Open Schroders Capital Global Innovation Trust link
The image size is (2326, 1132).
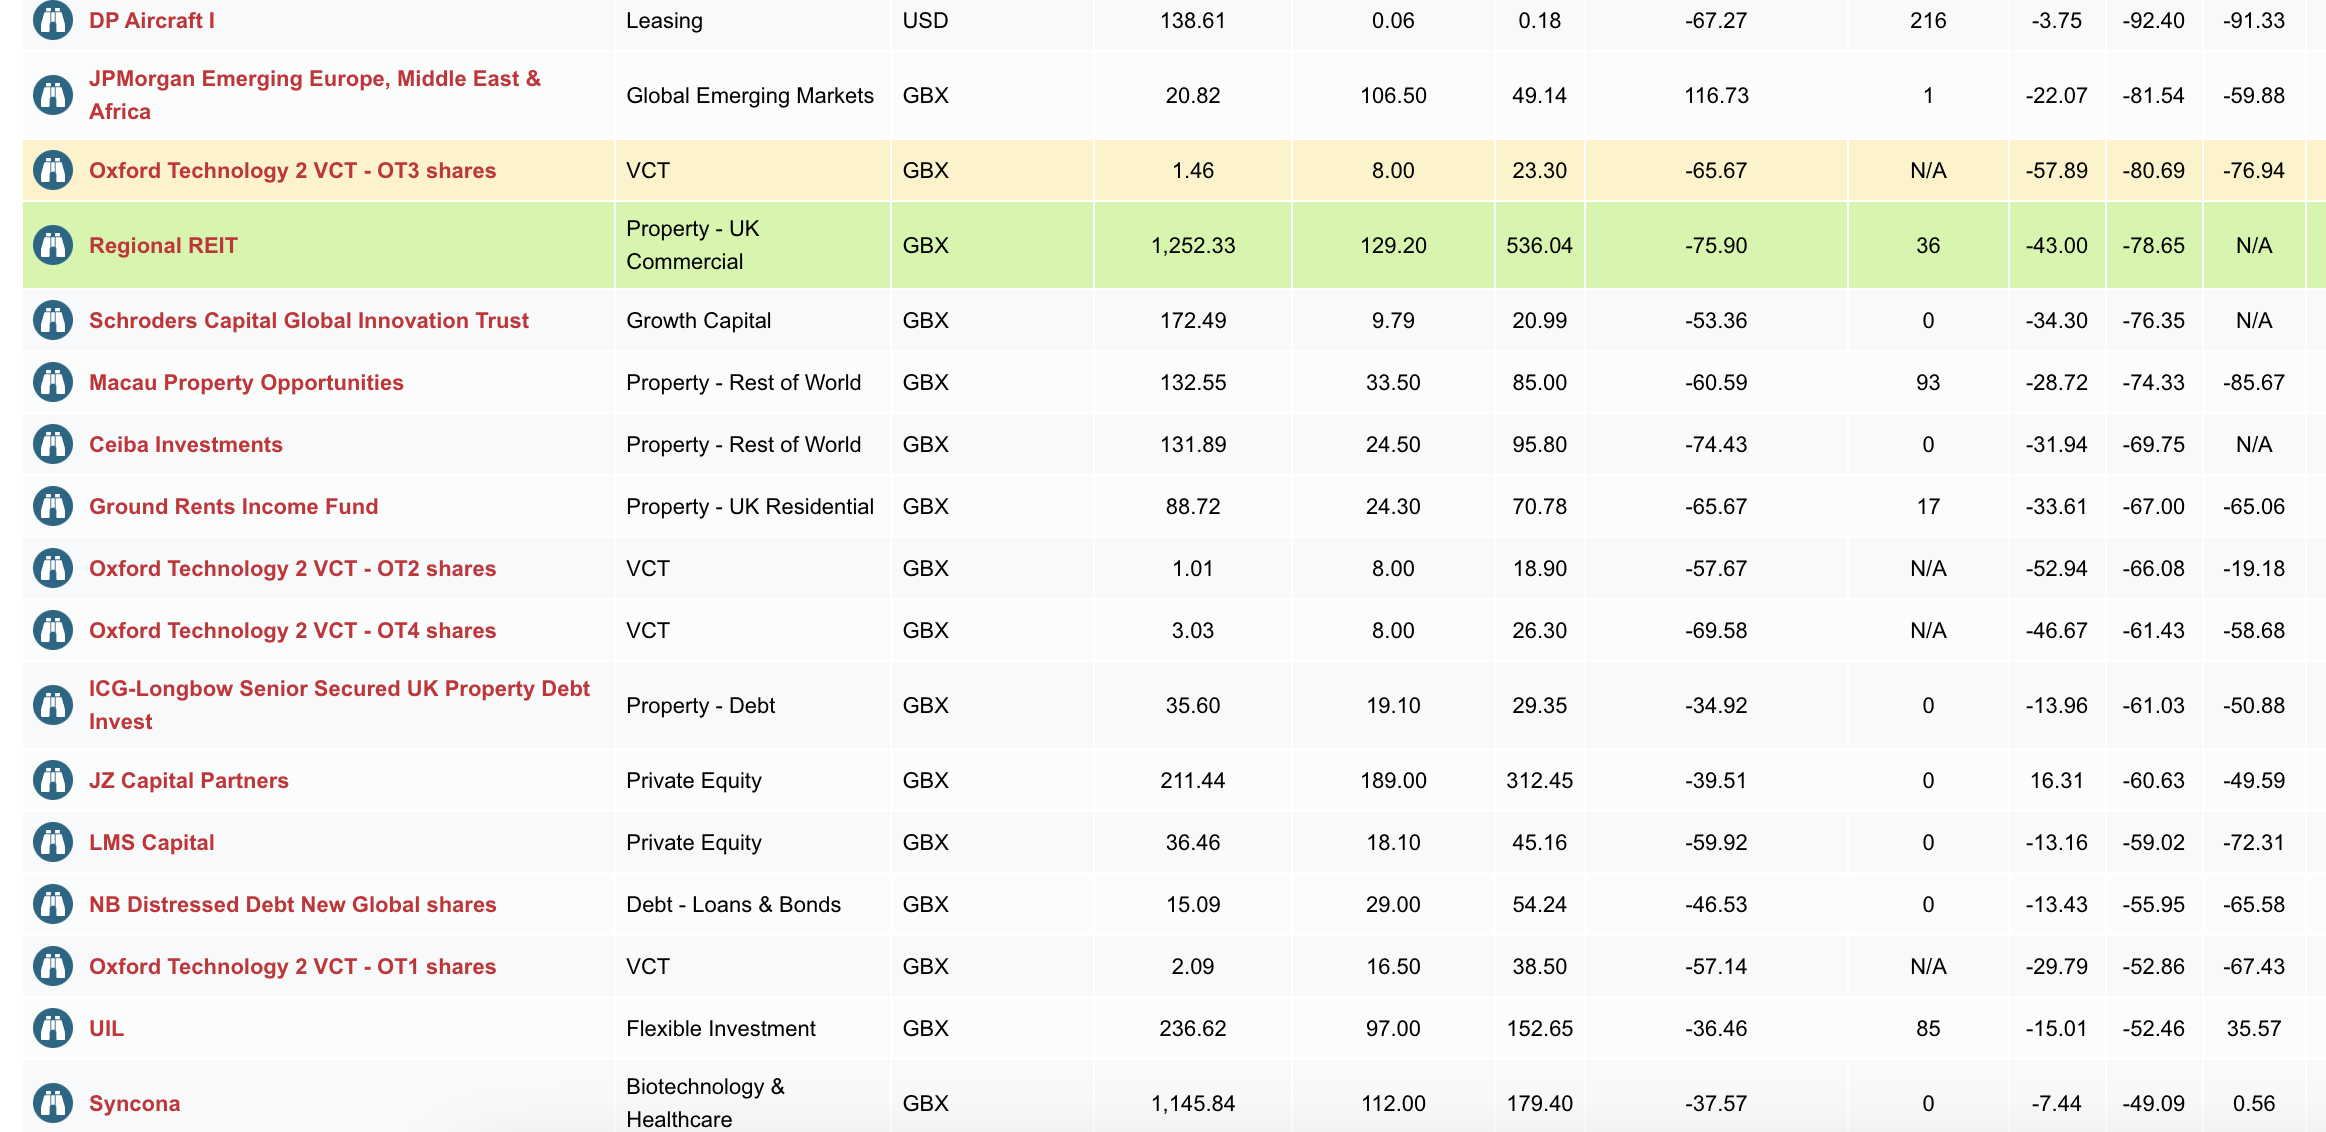click(309, 320)
